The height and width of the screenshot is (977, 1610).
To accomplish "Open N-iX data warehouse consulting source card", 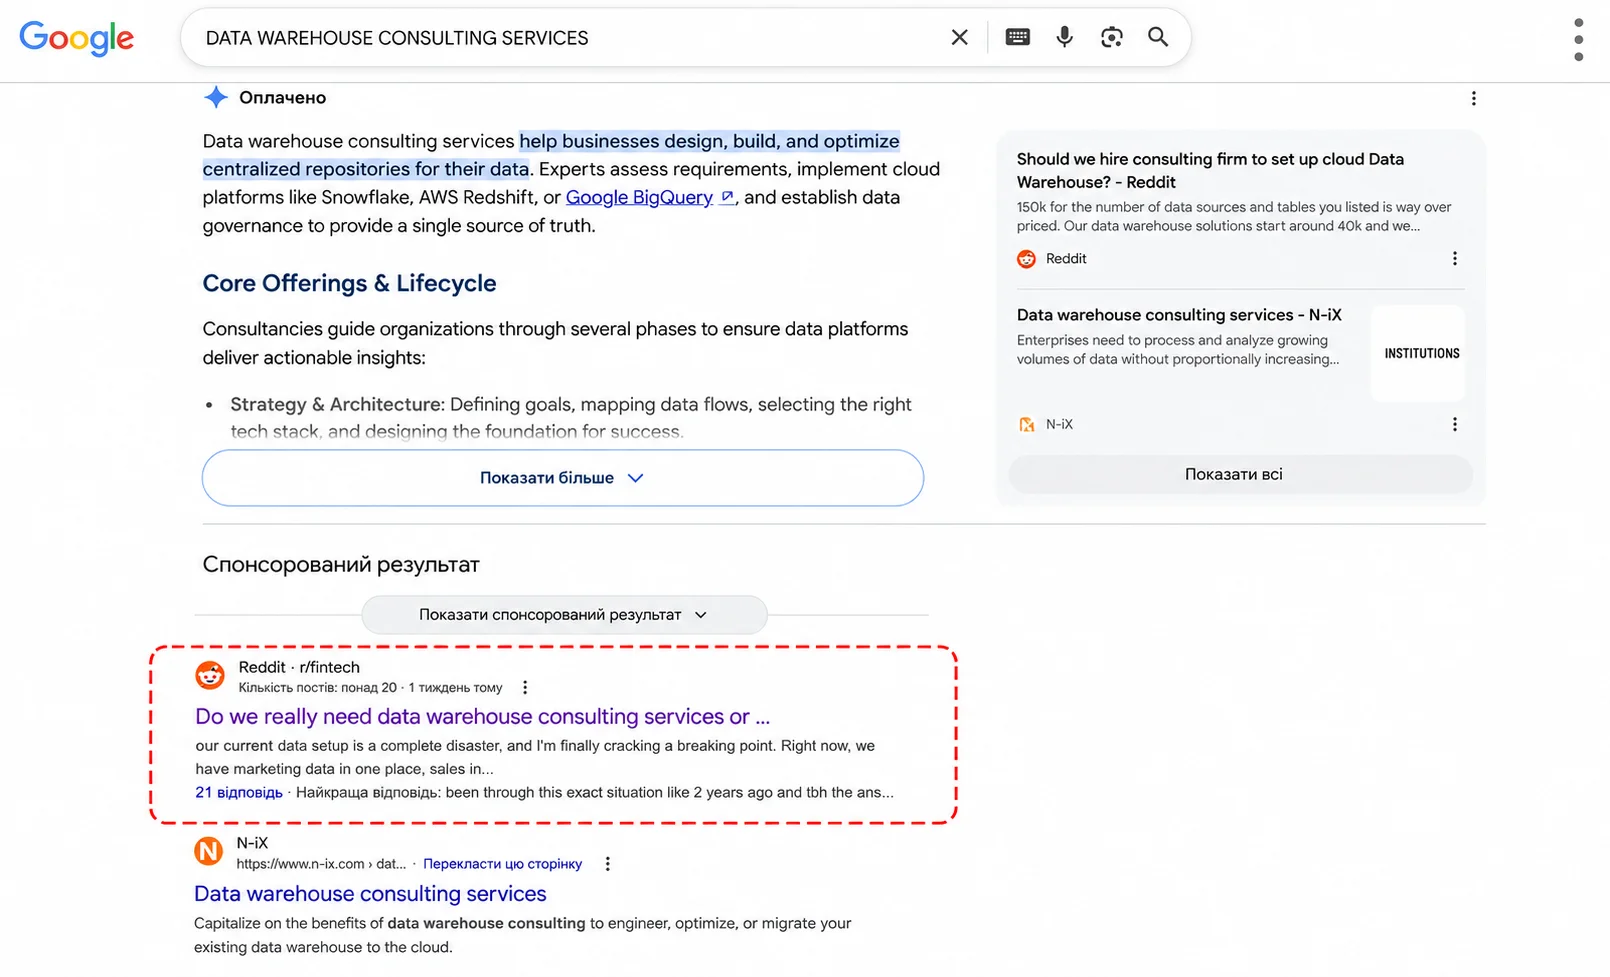I will 1179,315.
